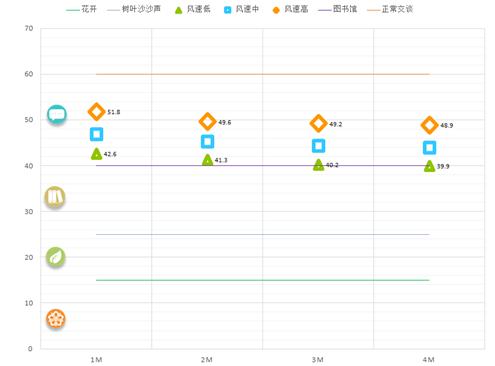Select the green horizontal line at 15
The height and width of the screenshot is (366, 495).
(263, 280)
